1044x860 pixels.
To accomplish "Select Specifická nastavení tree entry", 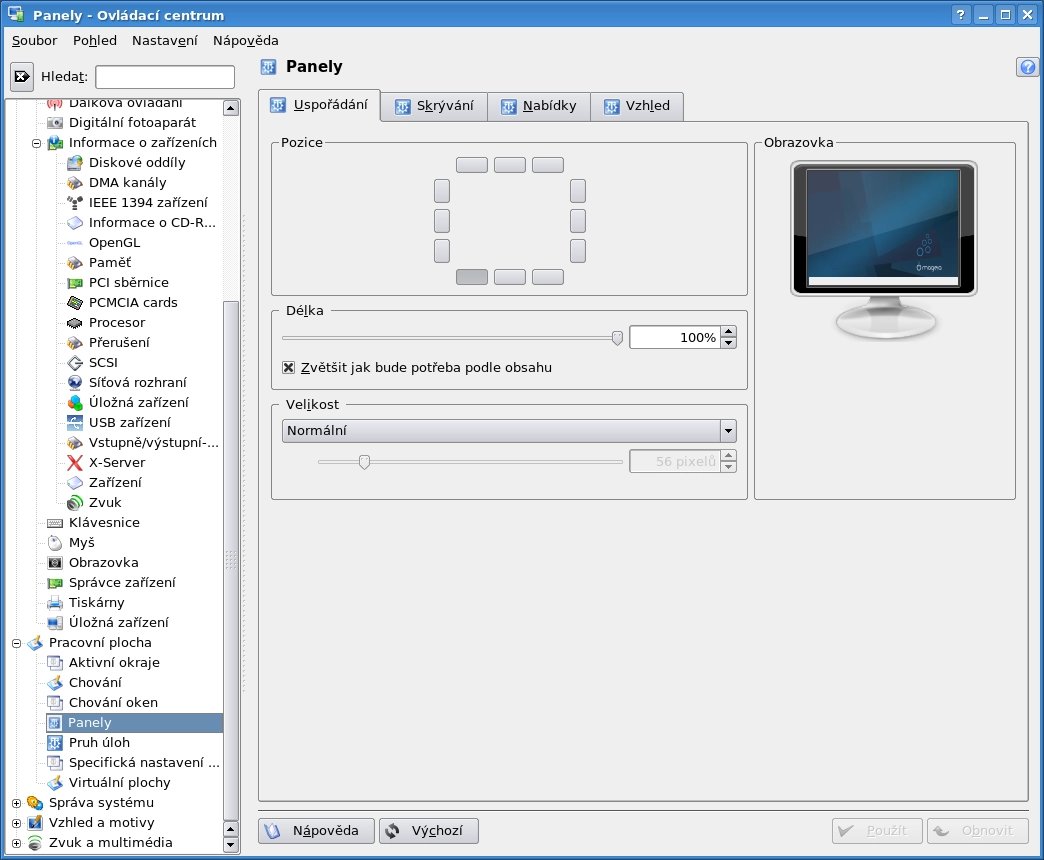I will 144,763.
